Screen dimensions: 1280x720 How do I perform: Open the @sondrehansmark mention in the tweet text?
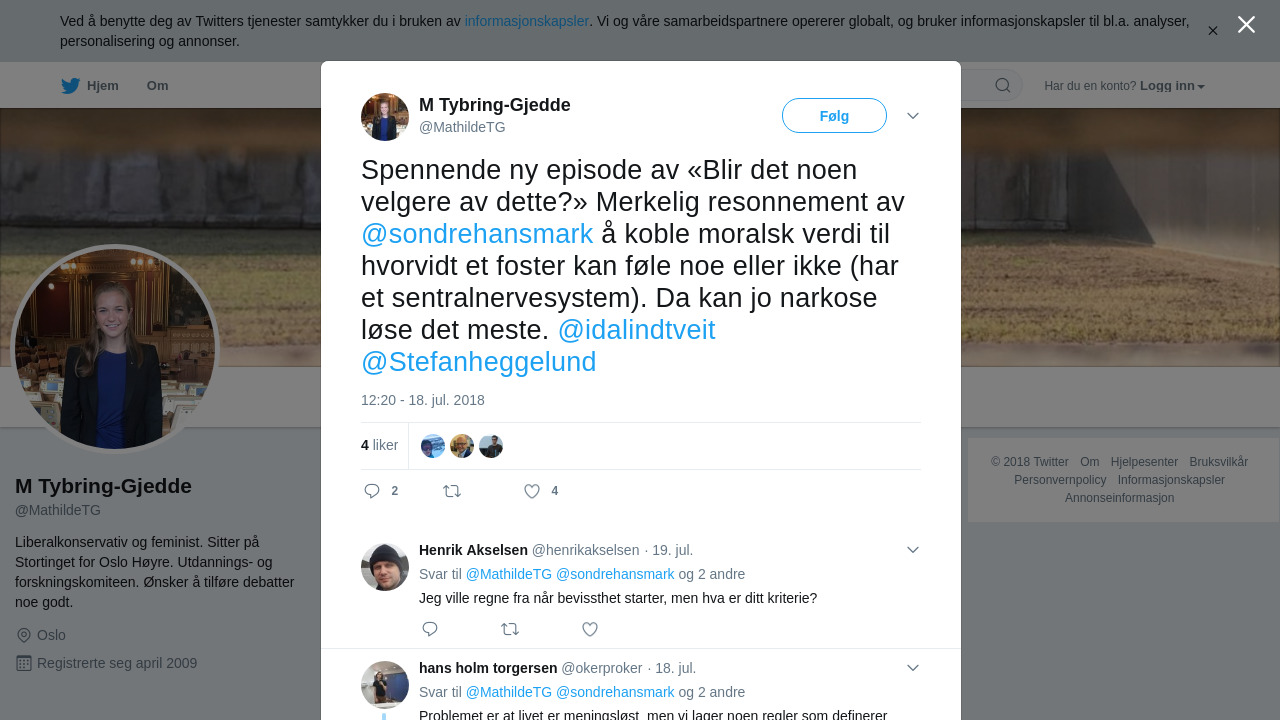[477, 234]
